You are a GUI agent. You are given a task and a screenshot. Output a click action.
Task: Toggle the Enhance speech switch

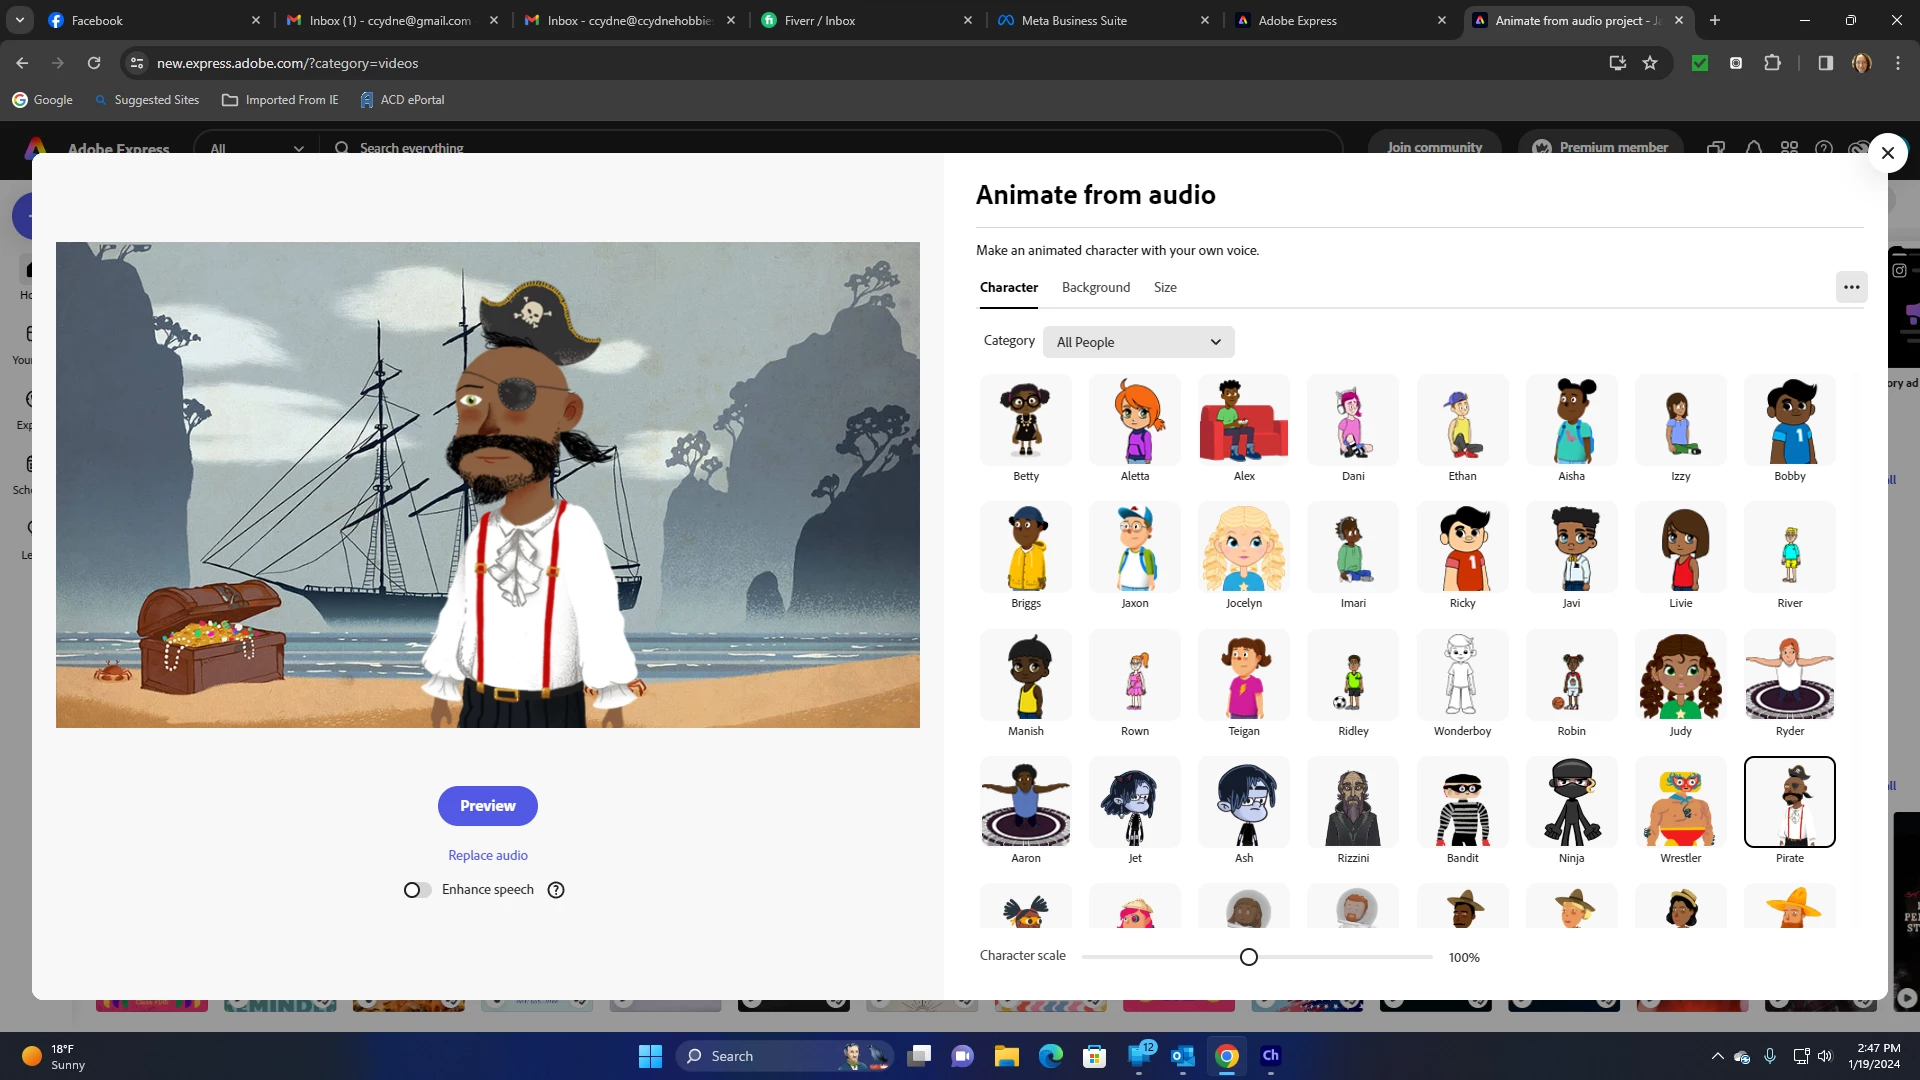click(x=417, y=890)
